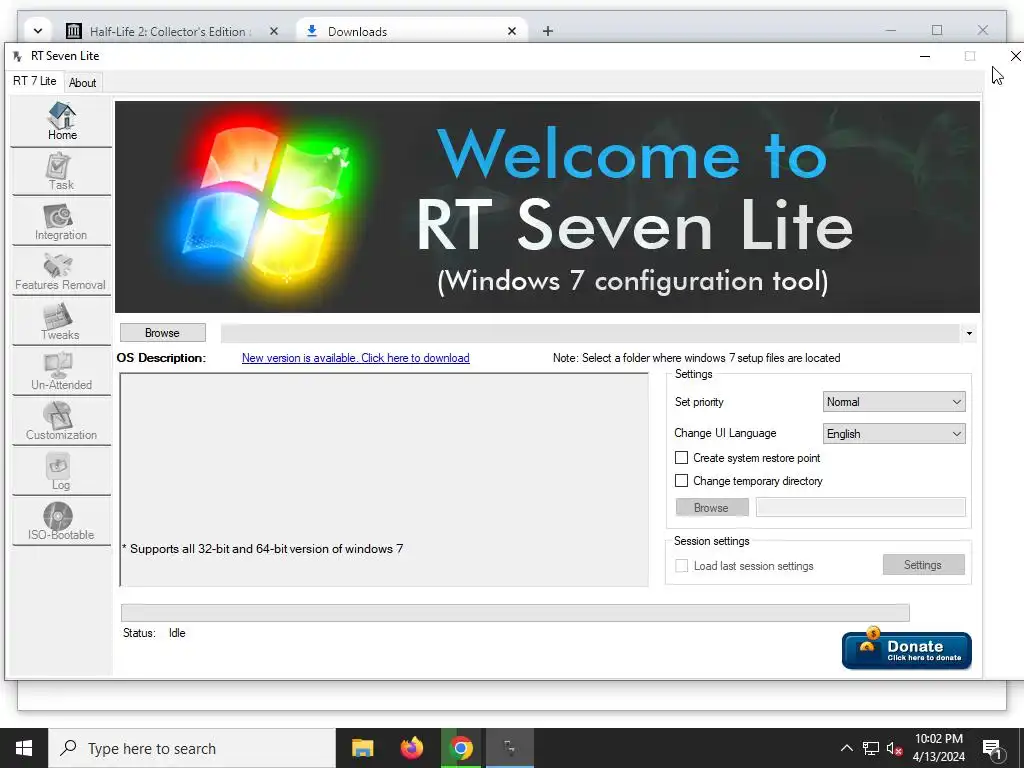Switch to Chrome in the taskbar

[461, 748]
